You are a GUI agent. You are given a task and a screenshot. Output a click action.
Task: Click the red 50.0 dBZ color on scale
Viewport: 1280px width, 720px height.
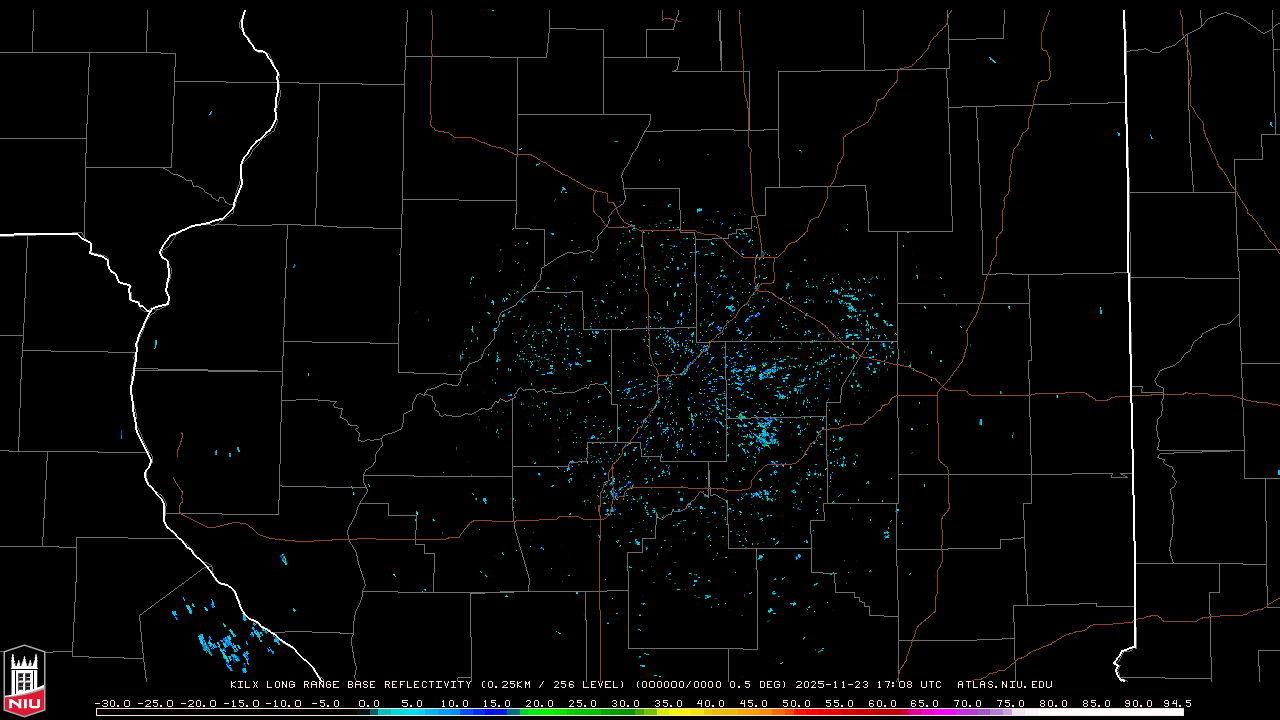tap(796, 712)
